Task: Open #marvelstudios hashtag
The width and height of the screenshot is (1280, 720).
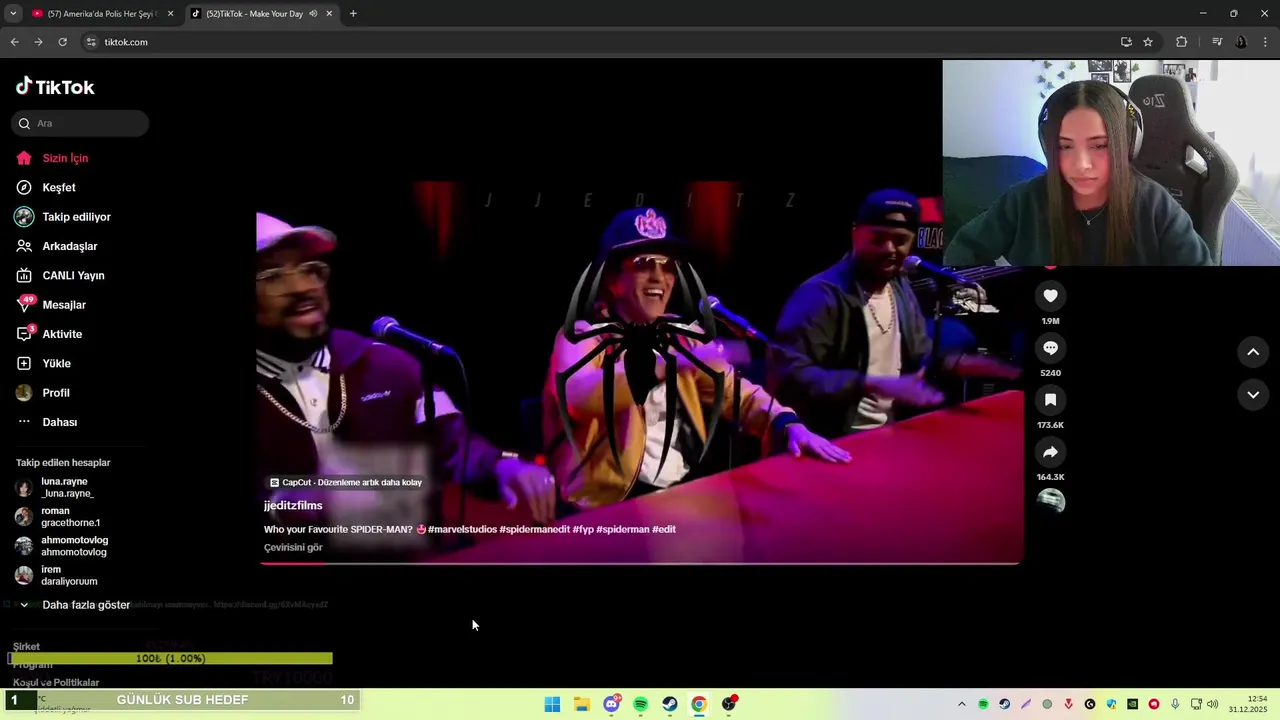Action: 462,529
